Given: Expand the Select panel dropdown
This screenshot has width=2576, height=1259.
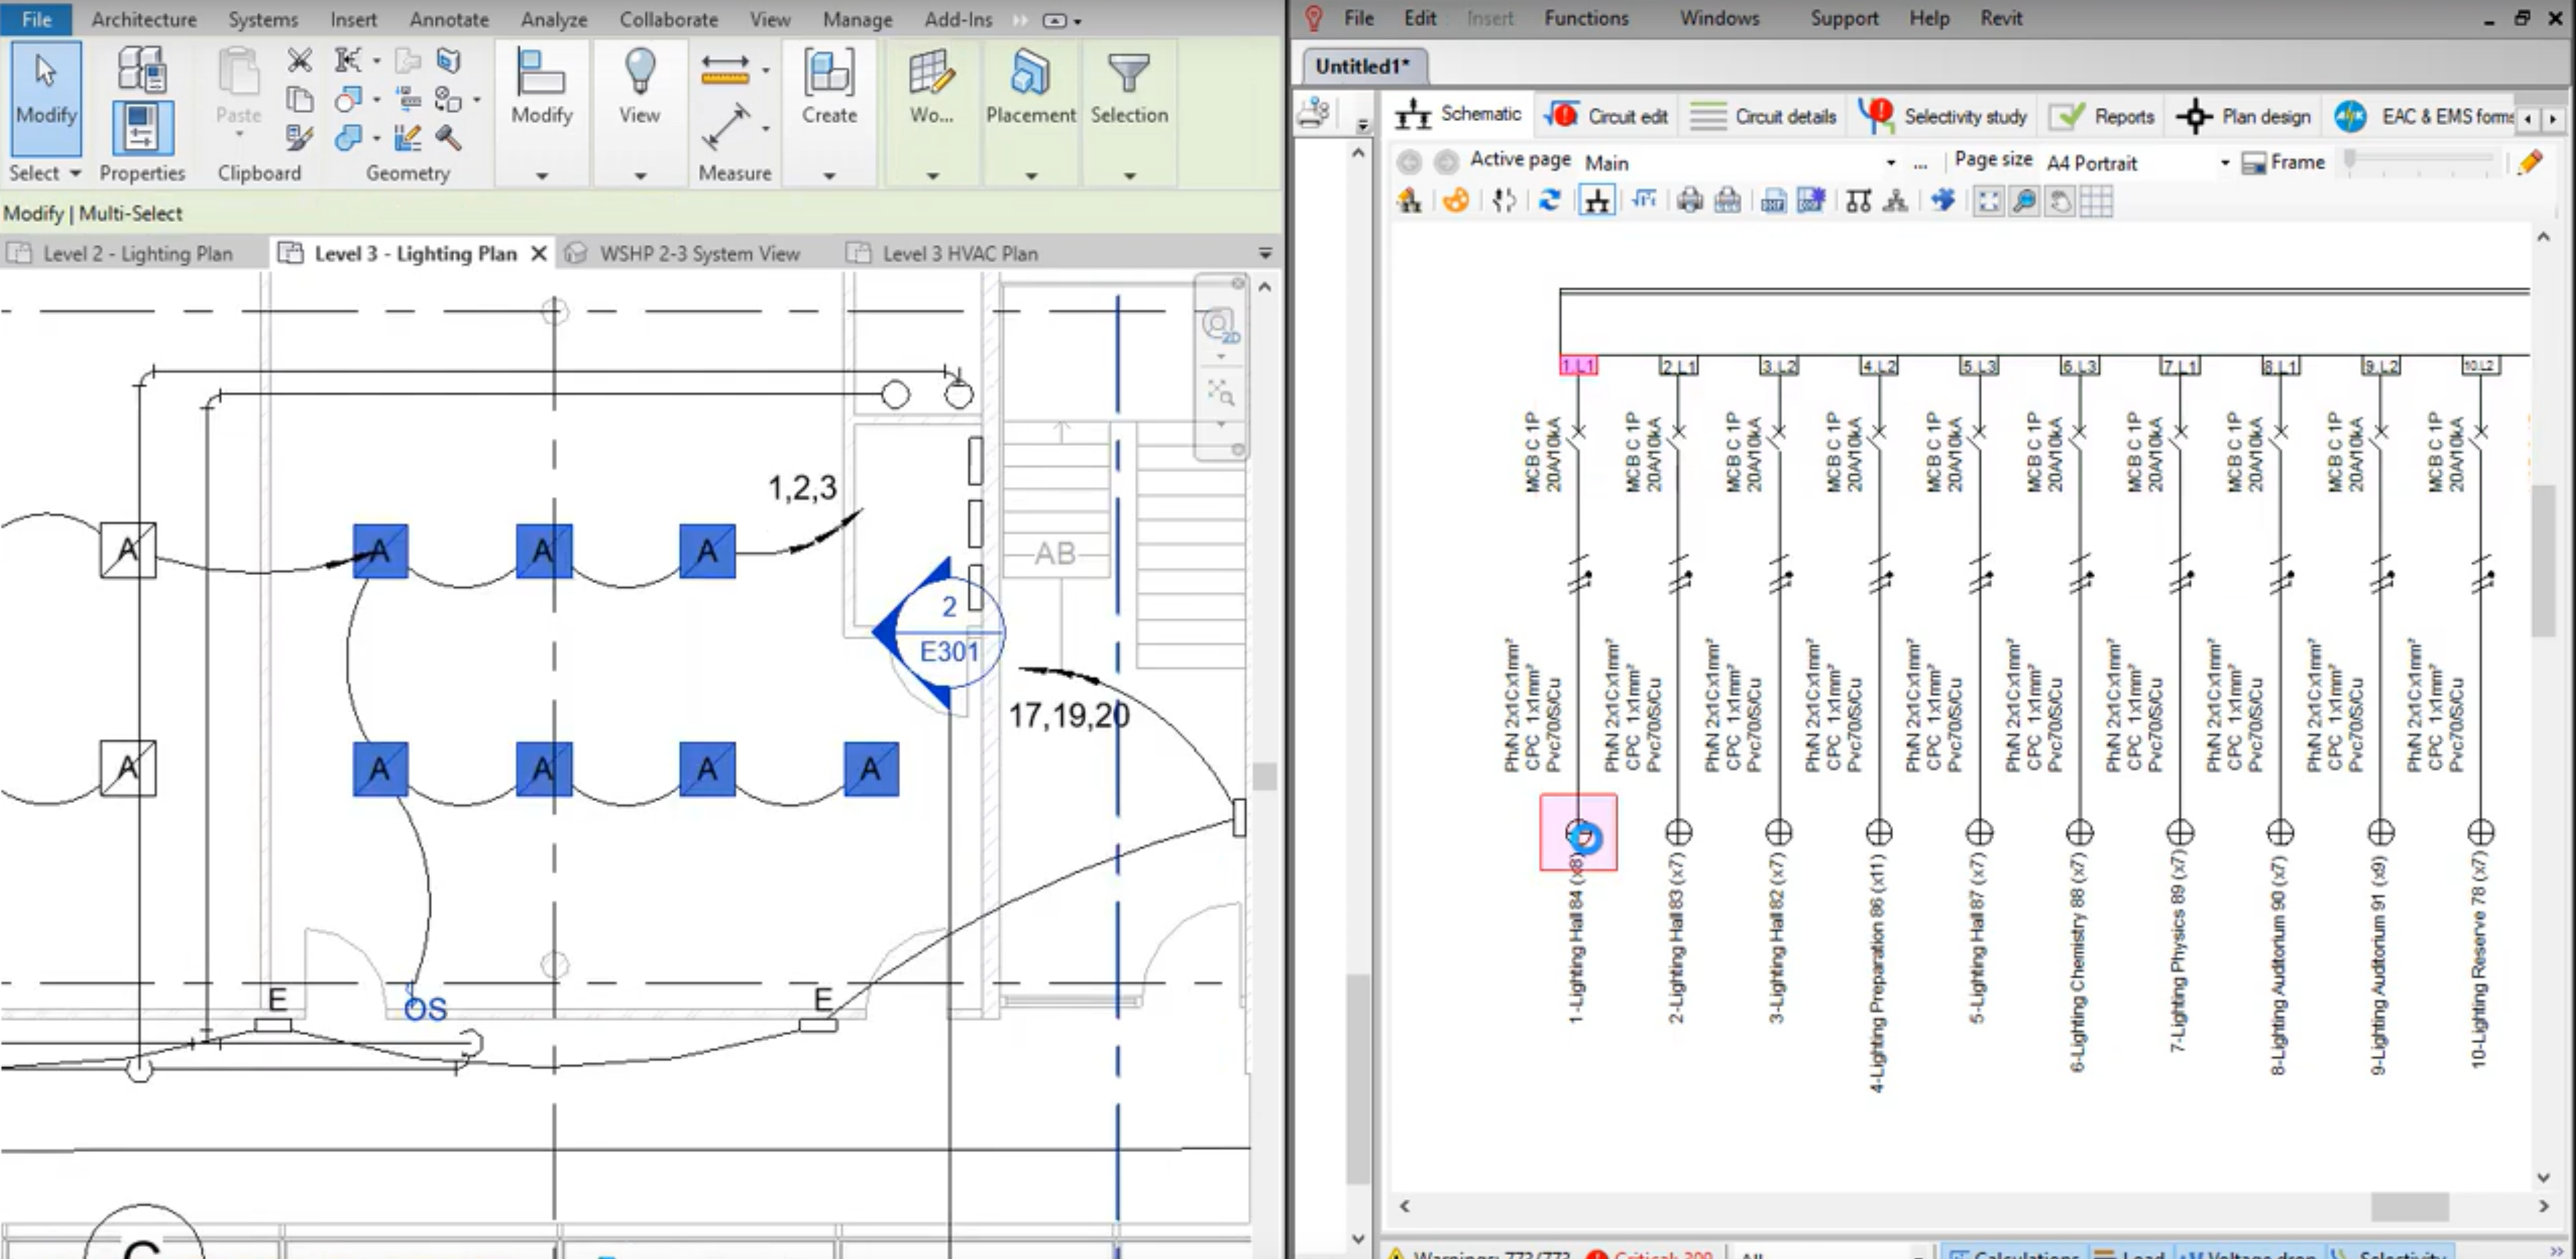Looking at the screenshot, I should point(75,173).
